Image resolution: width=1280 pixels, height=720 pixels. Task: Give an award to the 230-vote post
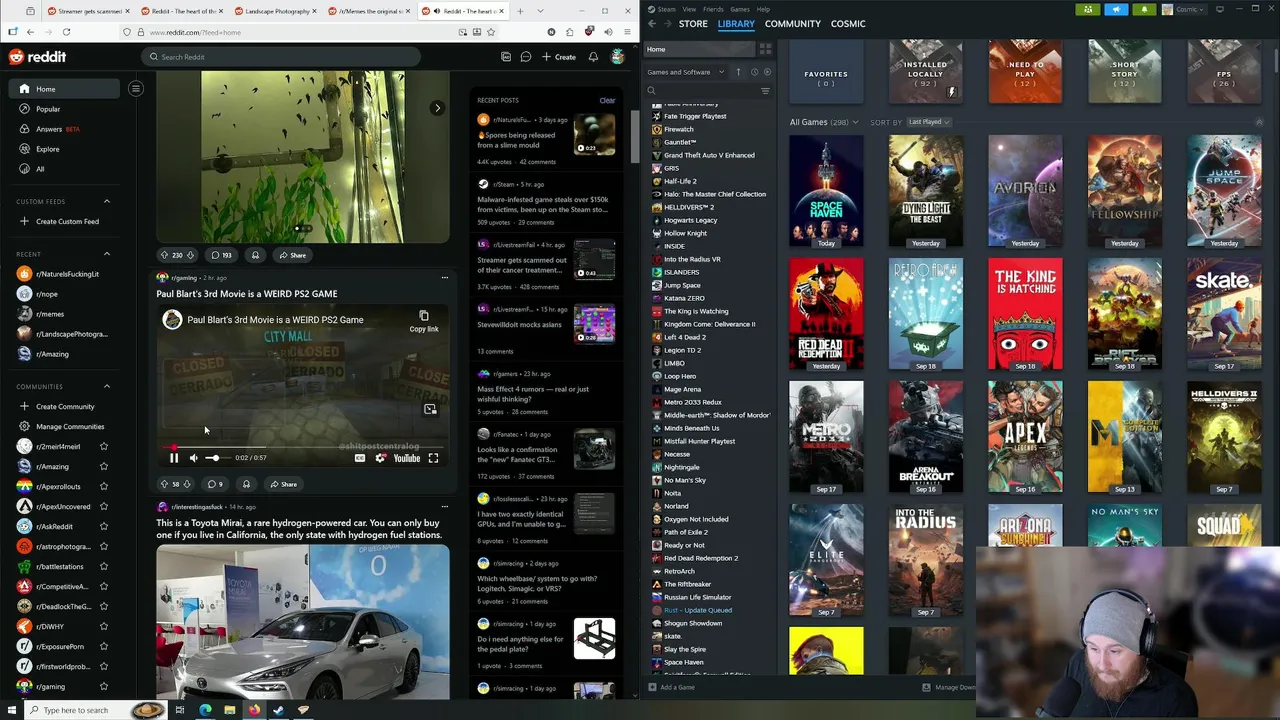[255, 255]
